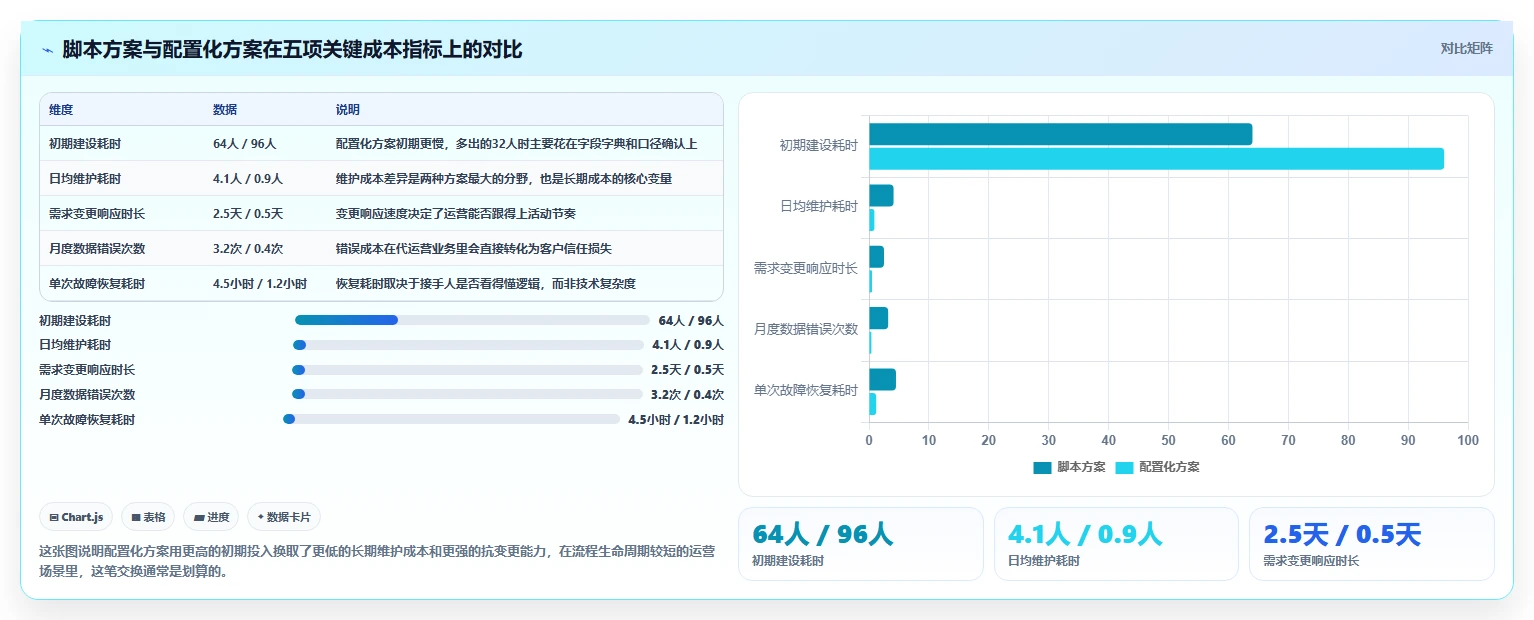Click the 64人 / 96人 stat card

(861, 544)
